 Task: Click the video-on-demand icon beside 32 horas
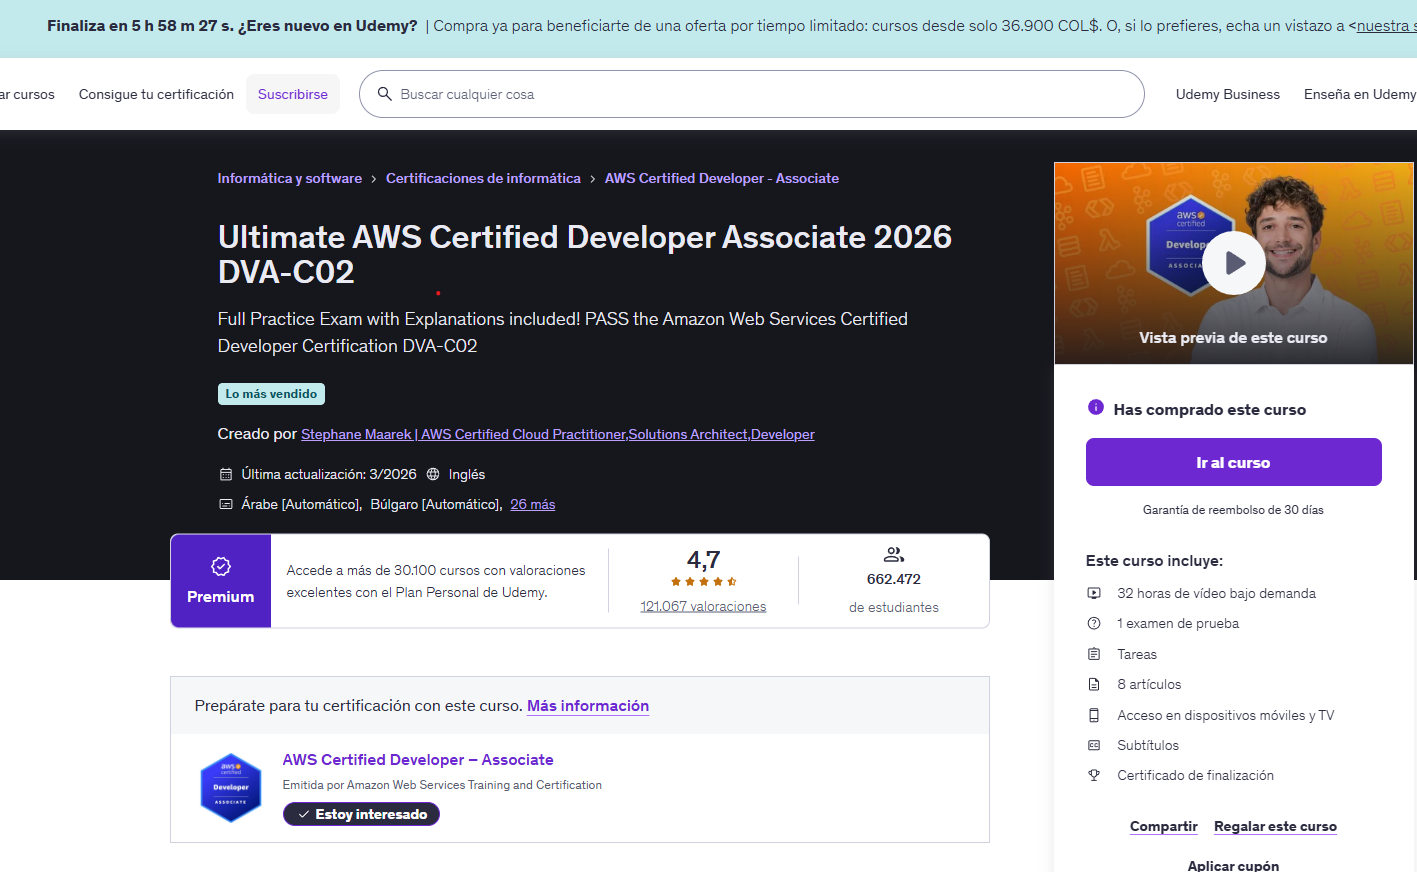(x=1094, y=593)
